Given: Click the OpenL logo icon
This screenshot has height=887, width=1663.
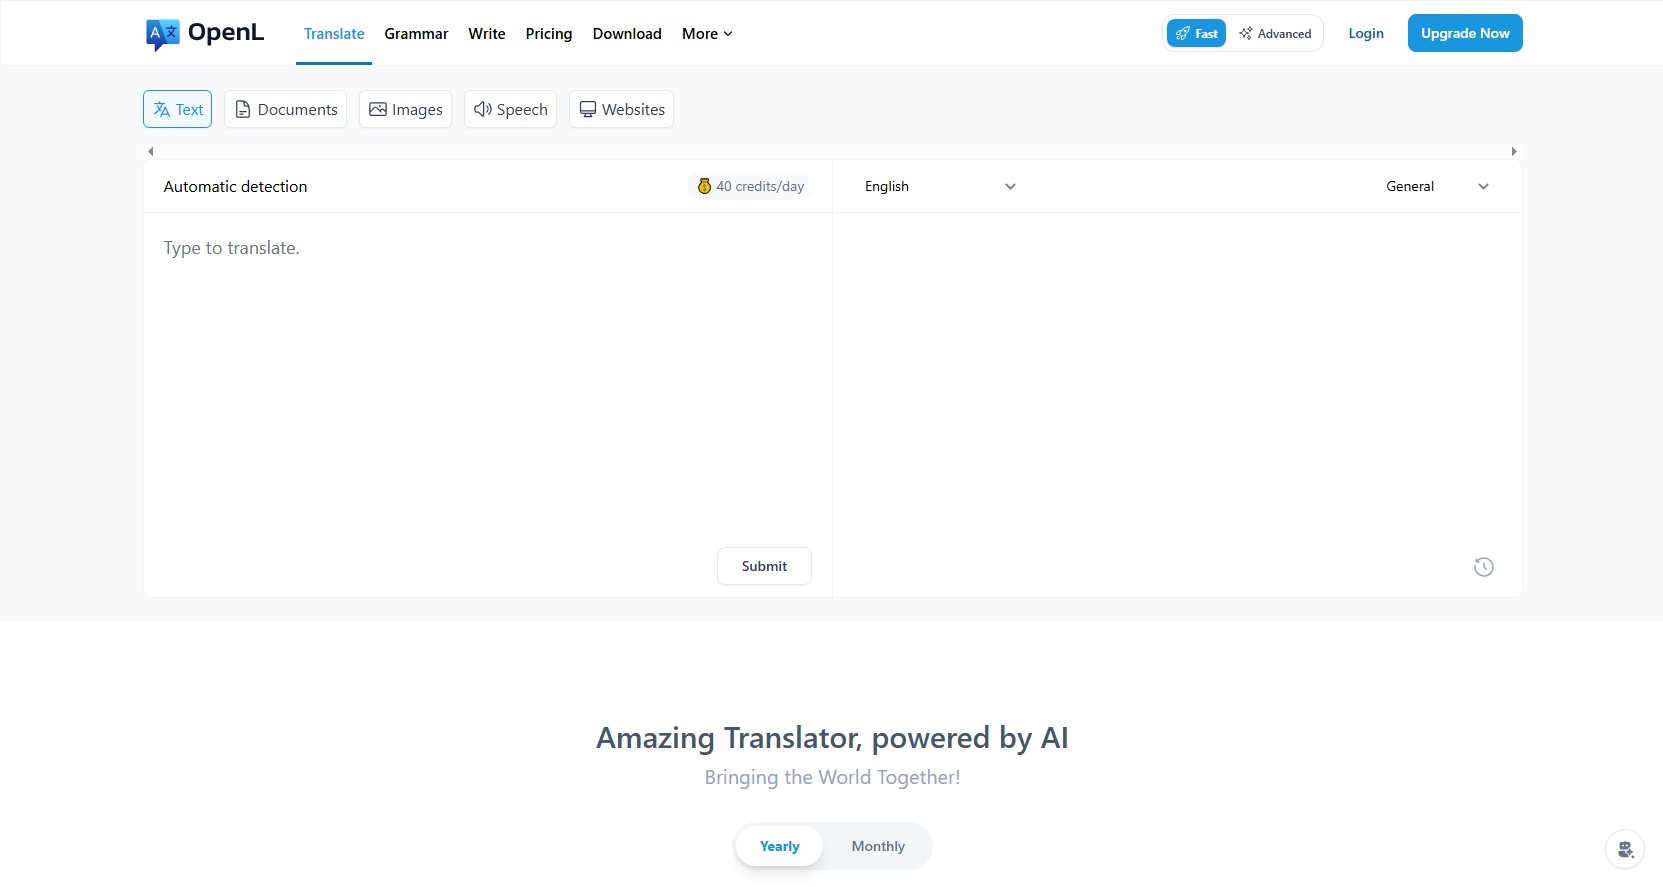Looking at the screenshot, I should coord(163,34).
